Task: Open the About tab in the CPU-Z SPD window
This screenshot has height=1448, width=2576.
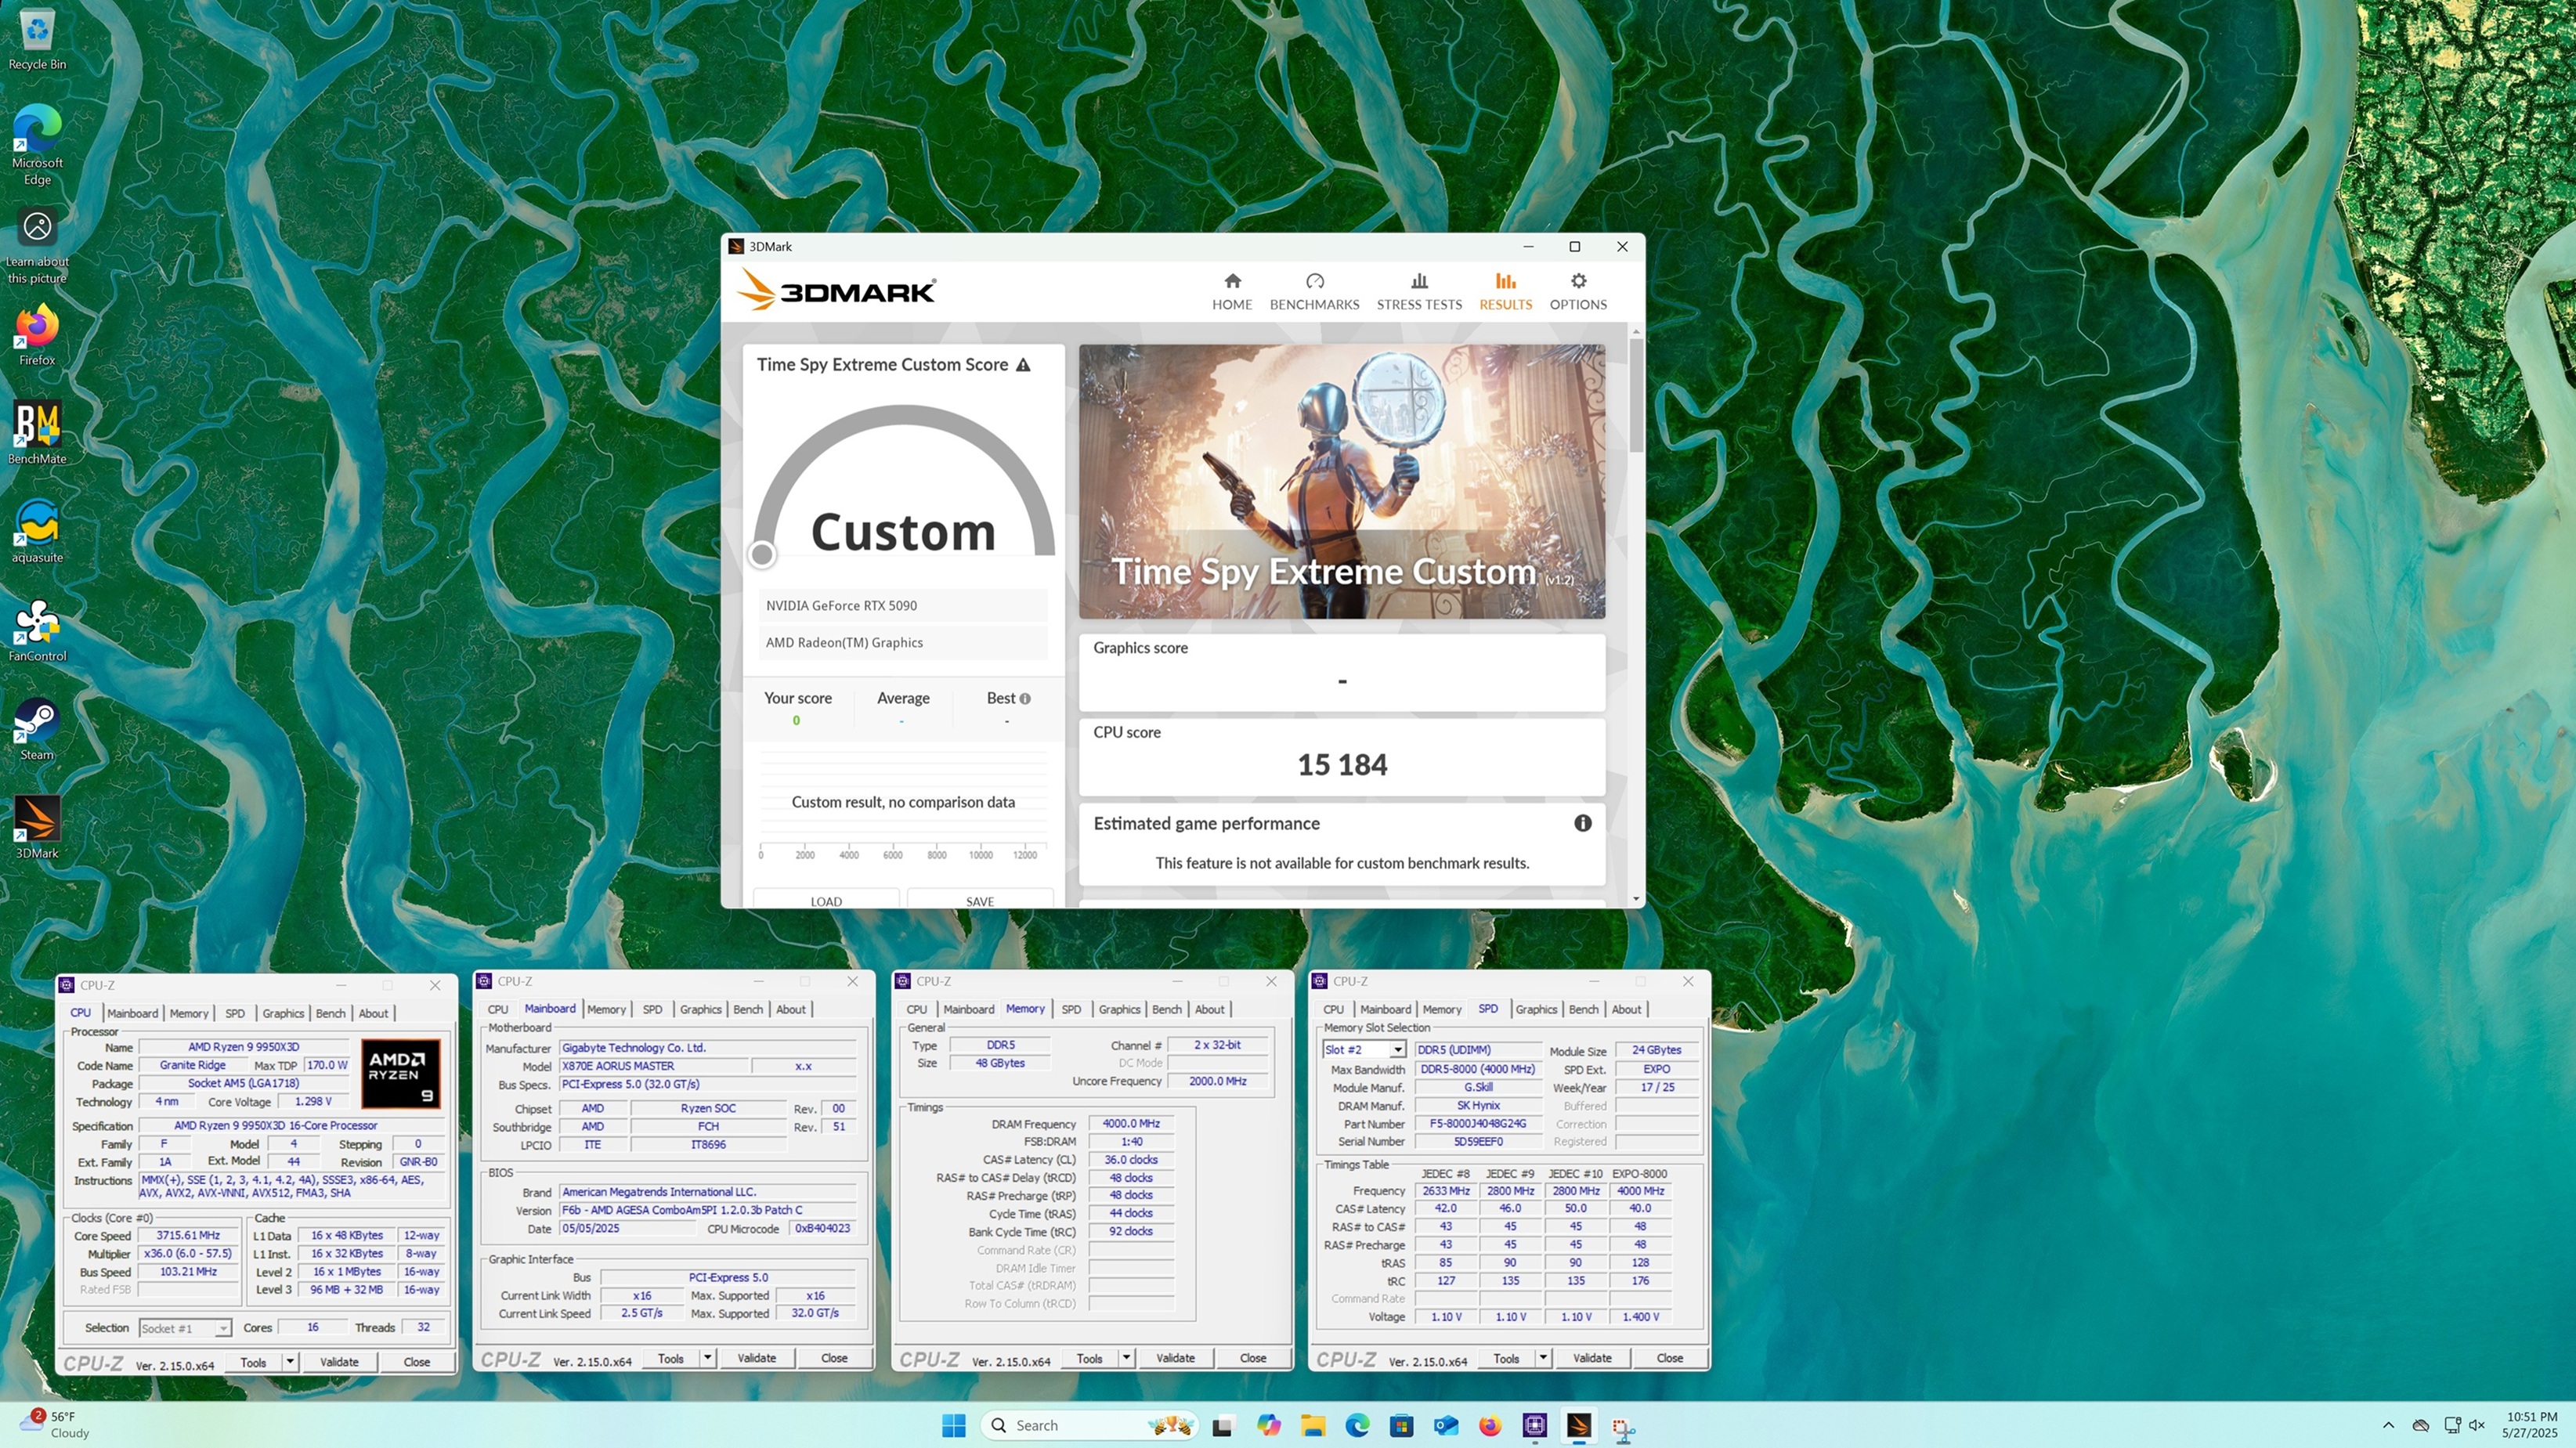Action: point(1626,1009)
